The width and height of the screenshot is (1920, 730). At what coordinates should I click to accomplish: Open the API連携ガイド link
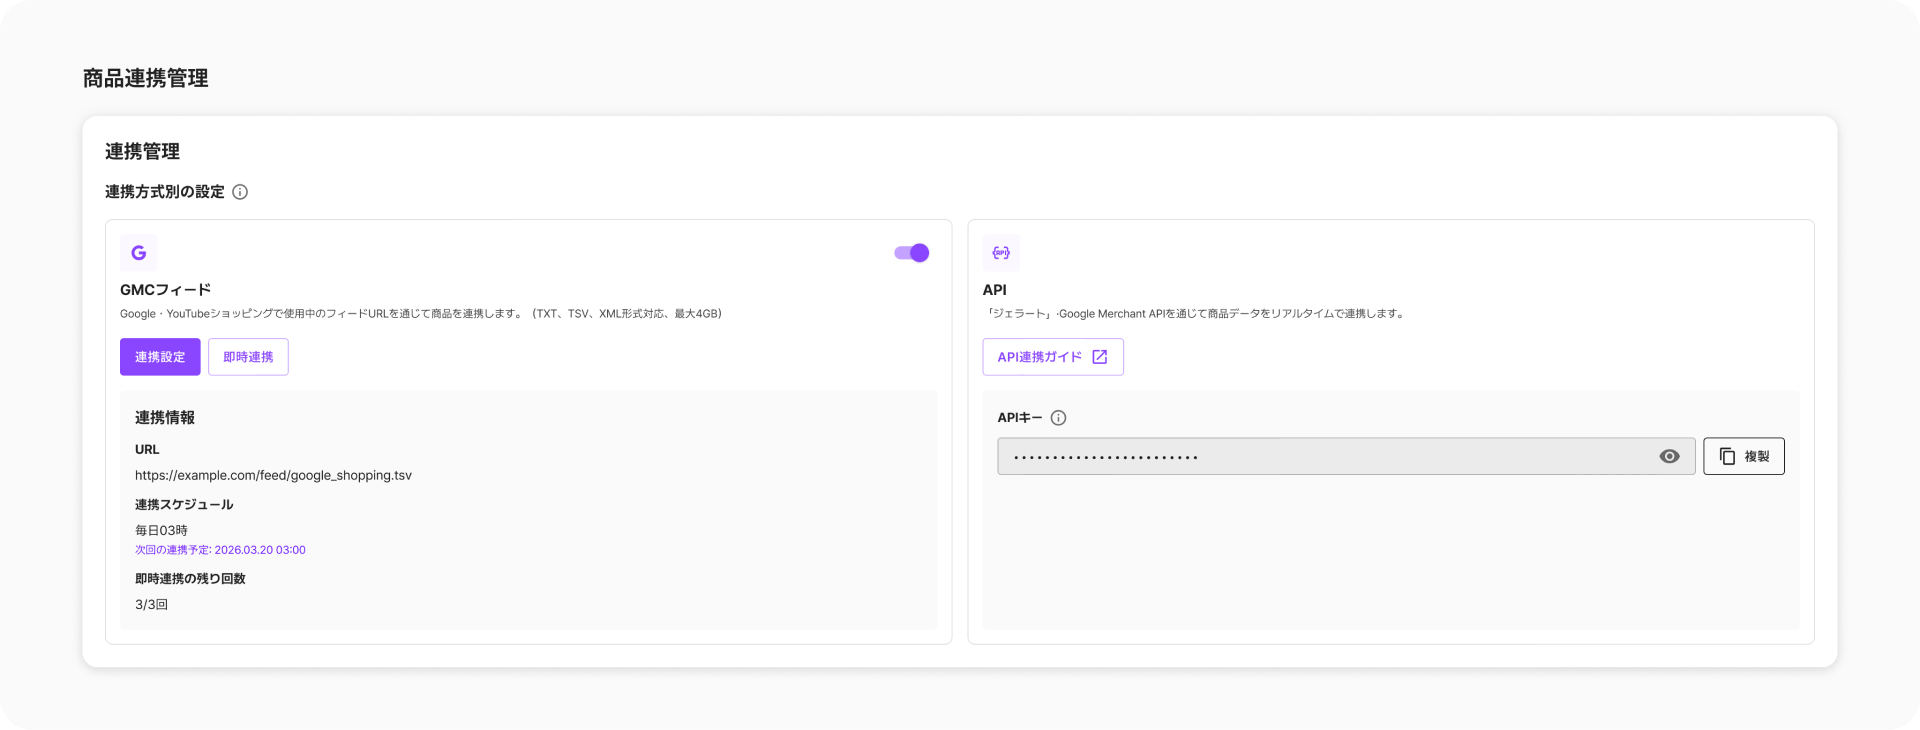[x=1040, y=357]
